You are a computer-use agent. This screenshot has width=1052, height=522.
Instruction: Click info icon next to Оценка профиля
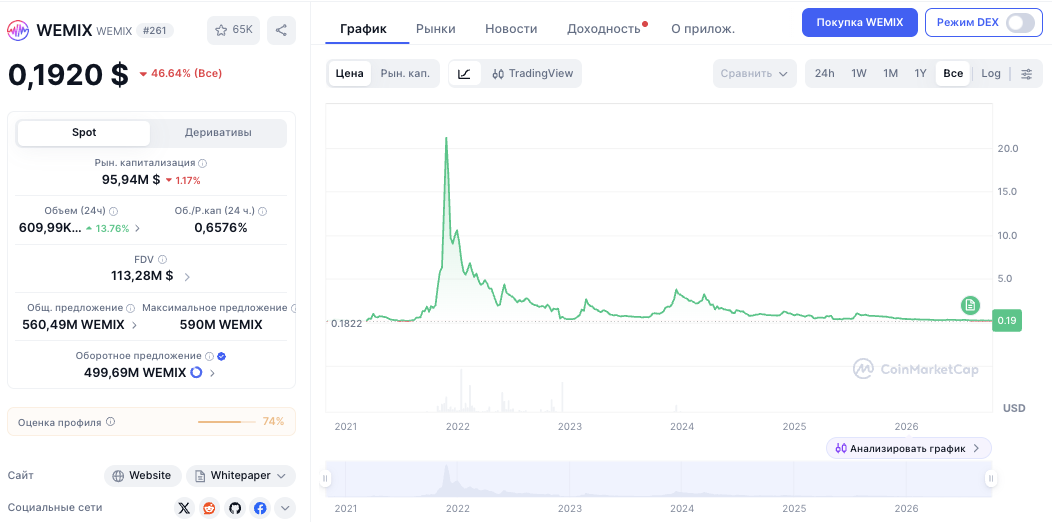pos(111,422)
